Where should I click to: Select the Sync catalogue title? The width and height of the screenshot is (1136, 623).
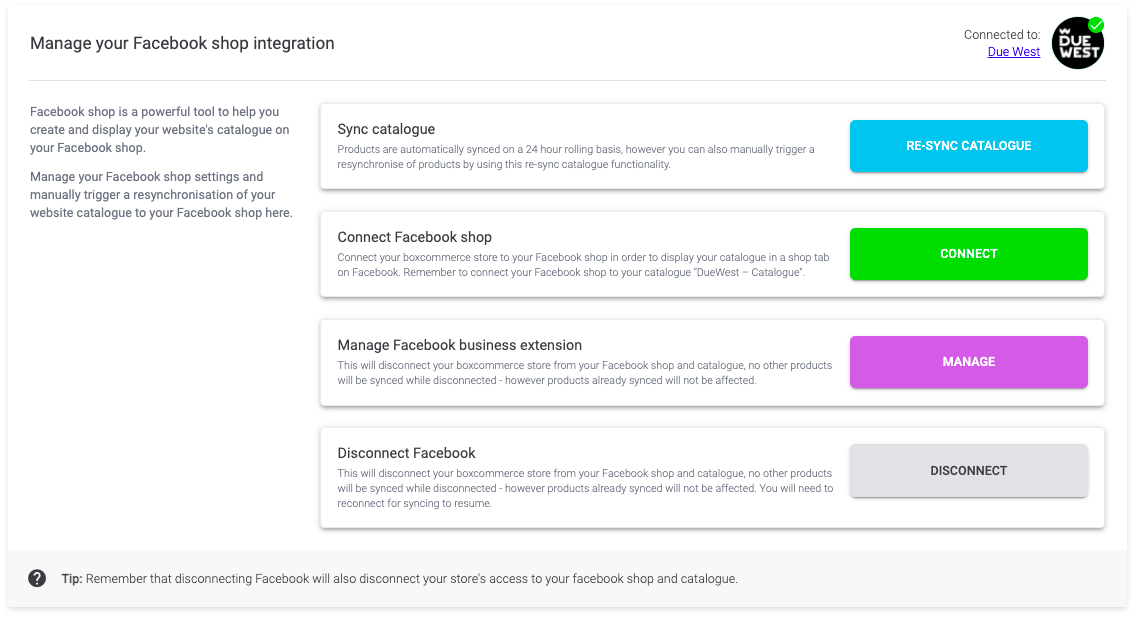(385, 129)
